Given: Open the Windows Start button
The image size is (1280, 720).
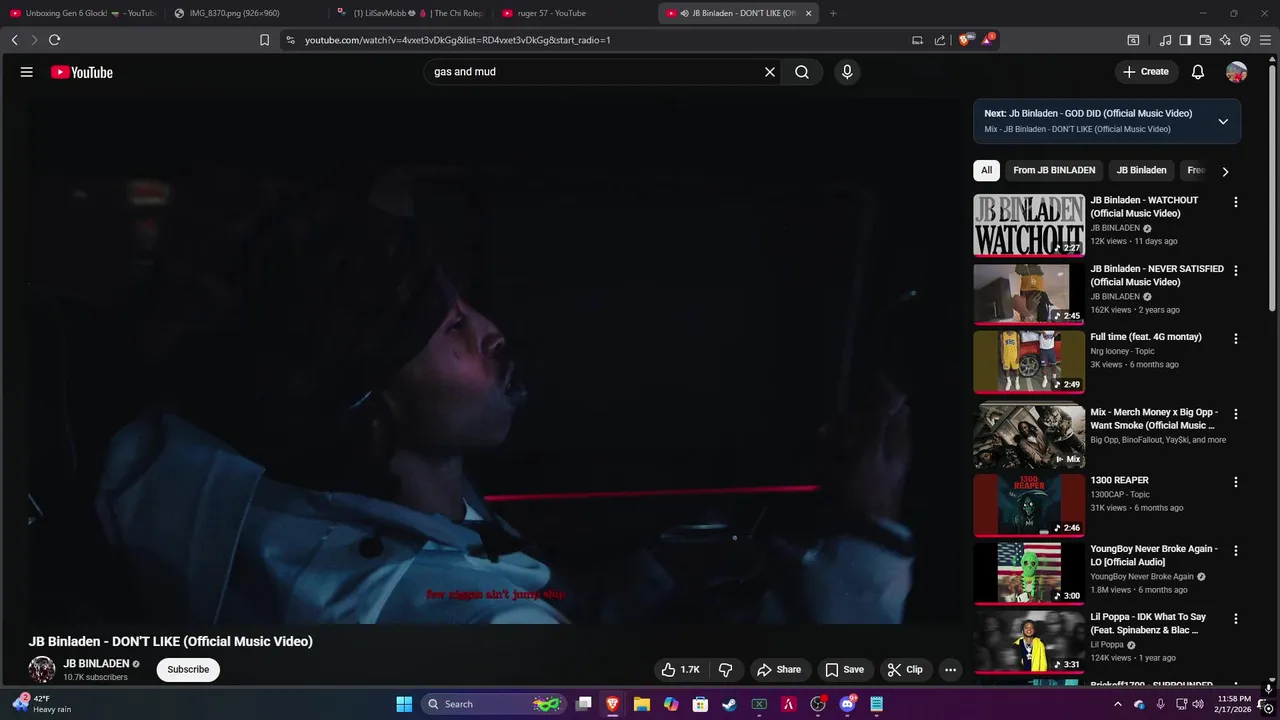Looking at the screenshot, I should [404, 704].
